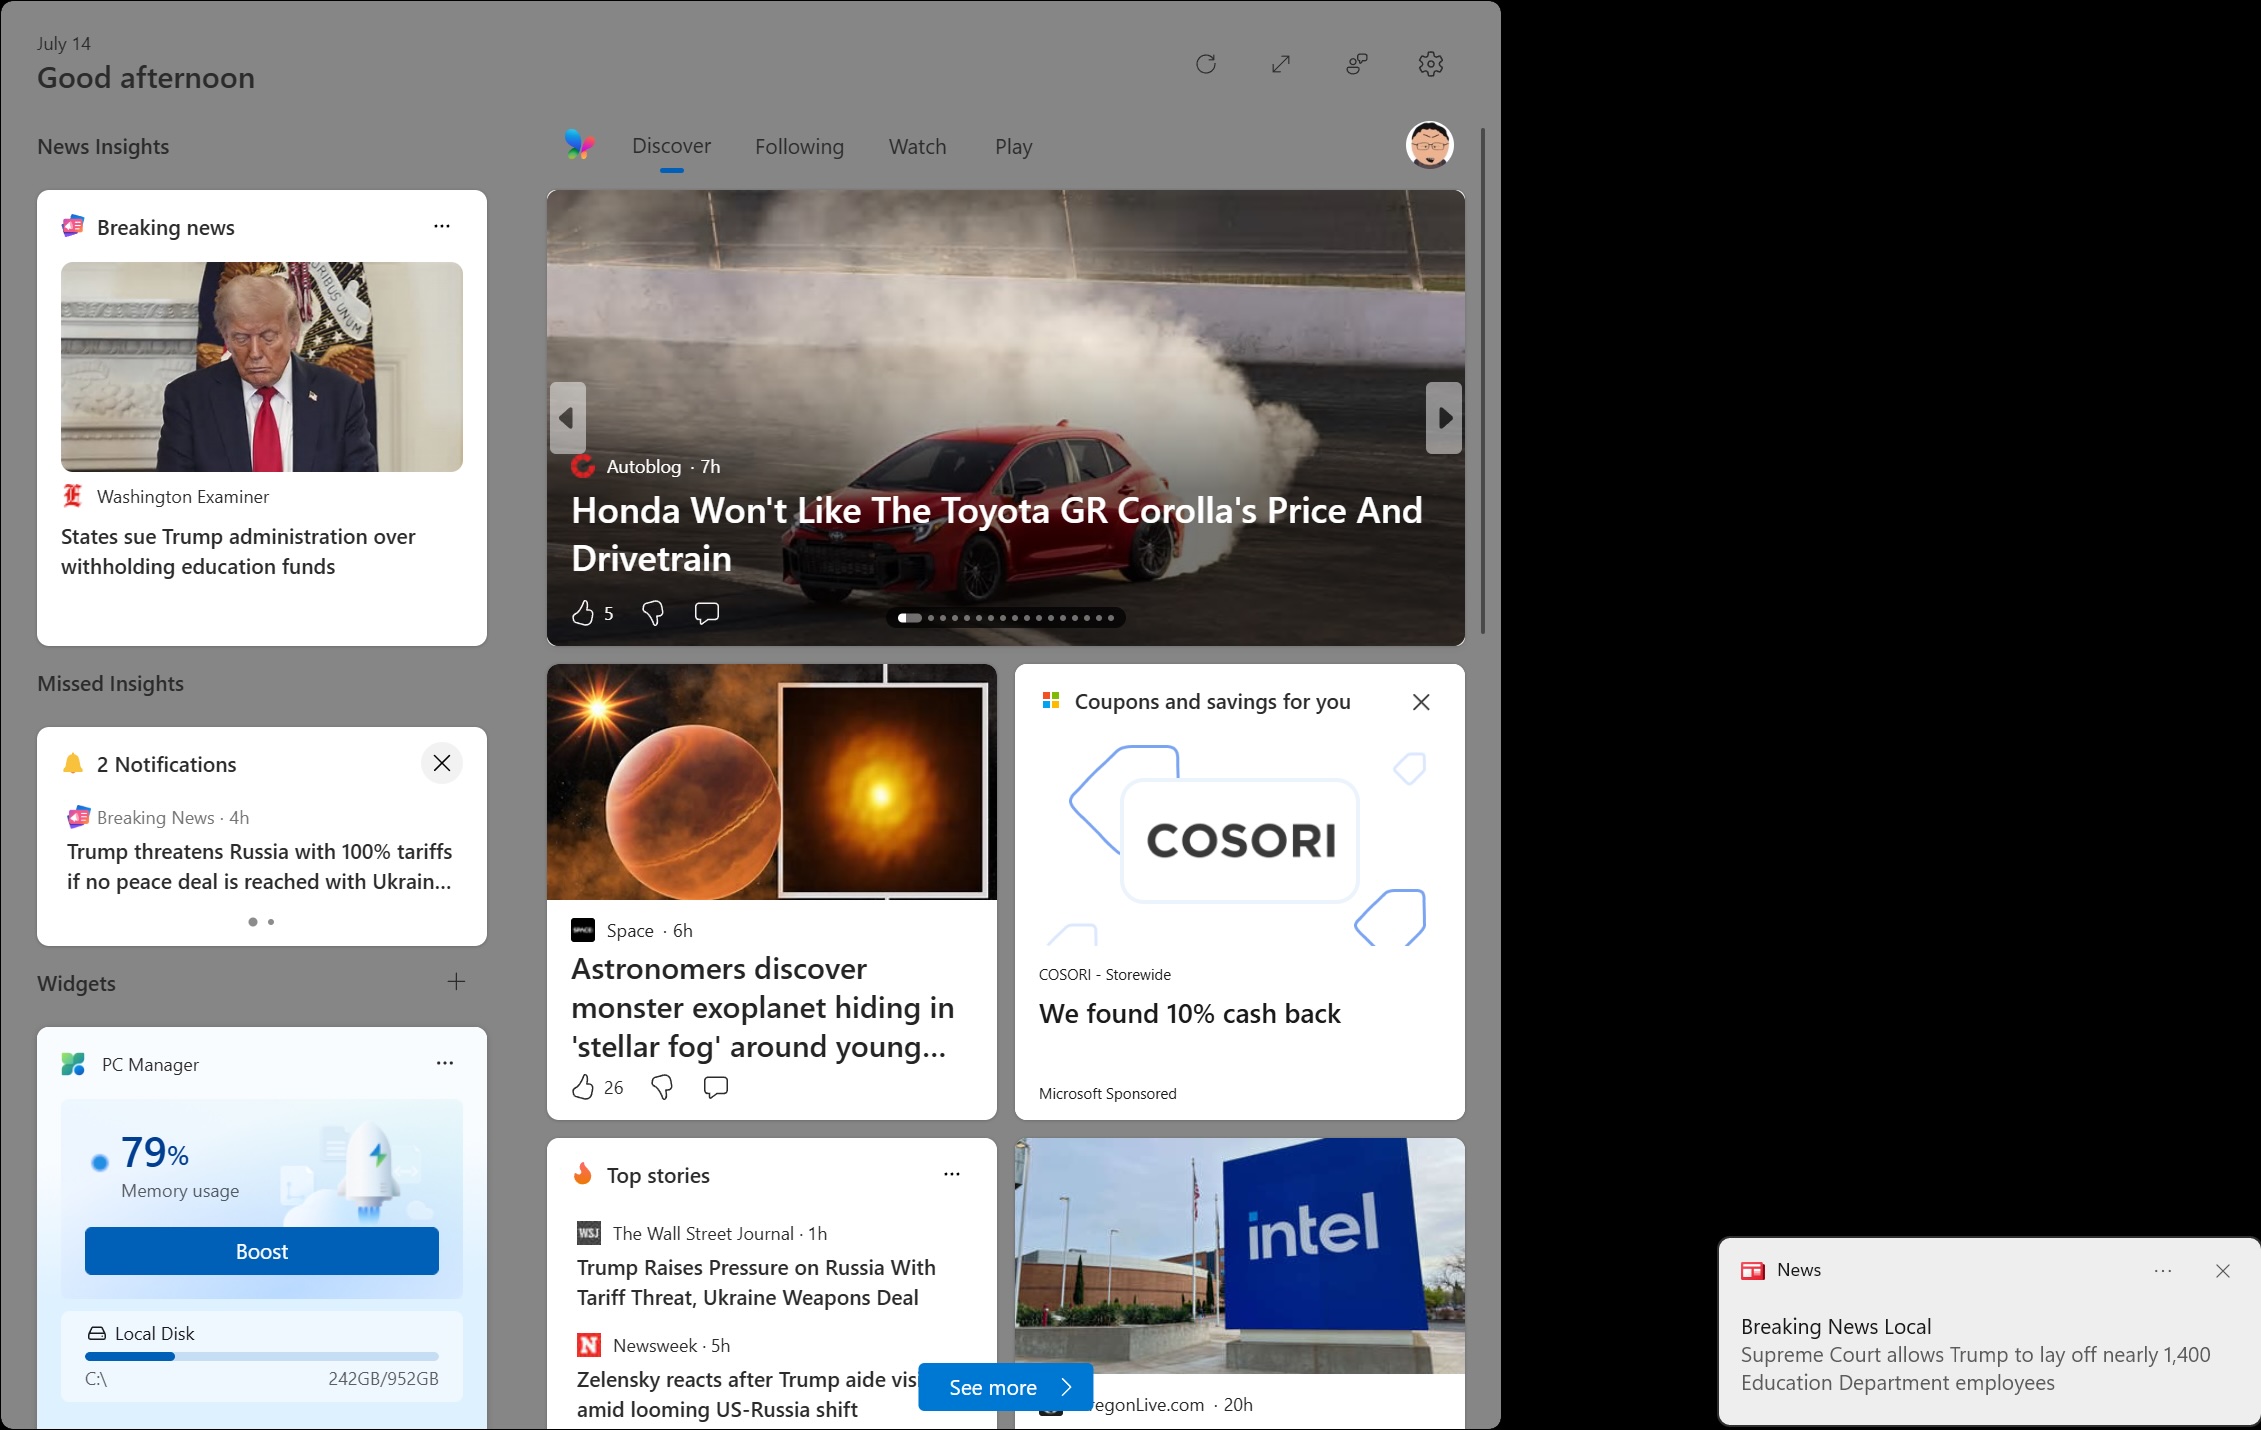Image resolution: width=2261 pixels, height=1430 pixels.
Task: Open Top stories card more options
Action: [x=952, y=1175]
